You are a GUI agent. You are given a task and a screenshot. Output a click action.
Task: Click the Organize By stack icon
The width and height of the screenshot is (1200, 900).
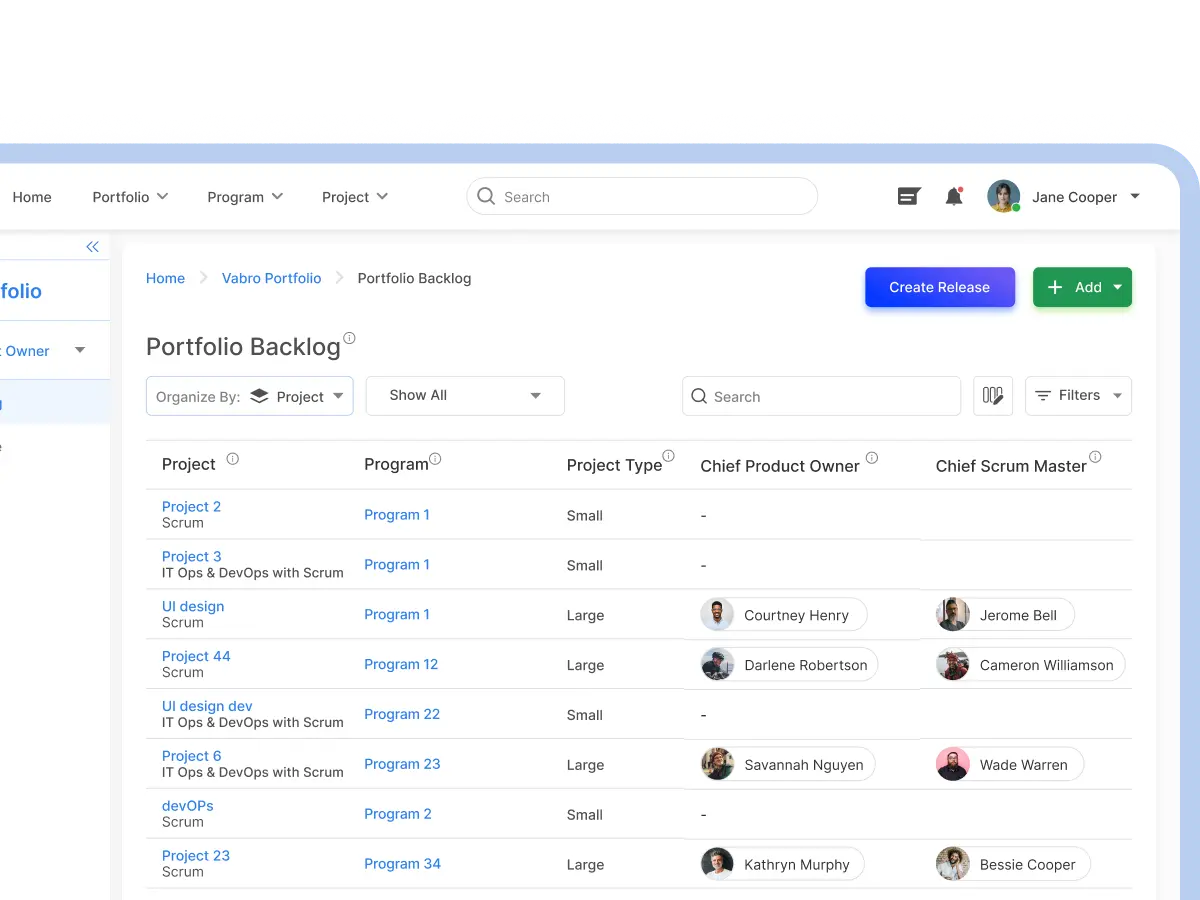[259, 395]
